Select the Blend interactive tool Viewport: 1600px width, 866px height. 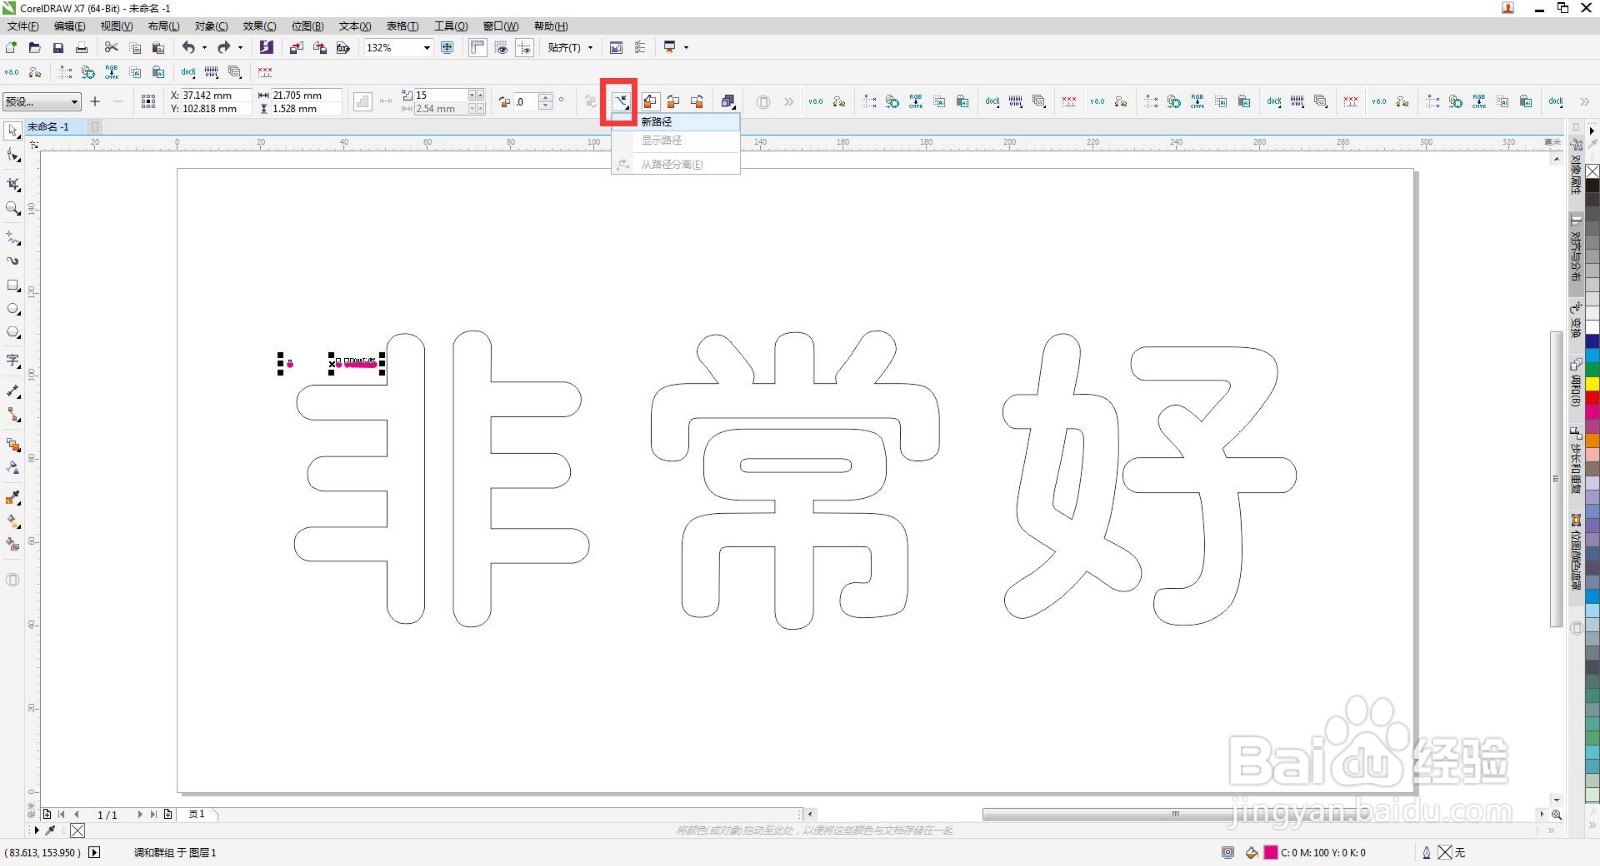pyautogui.click(x=12, y=444)
